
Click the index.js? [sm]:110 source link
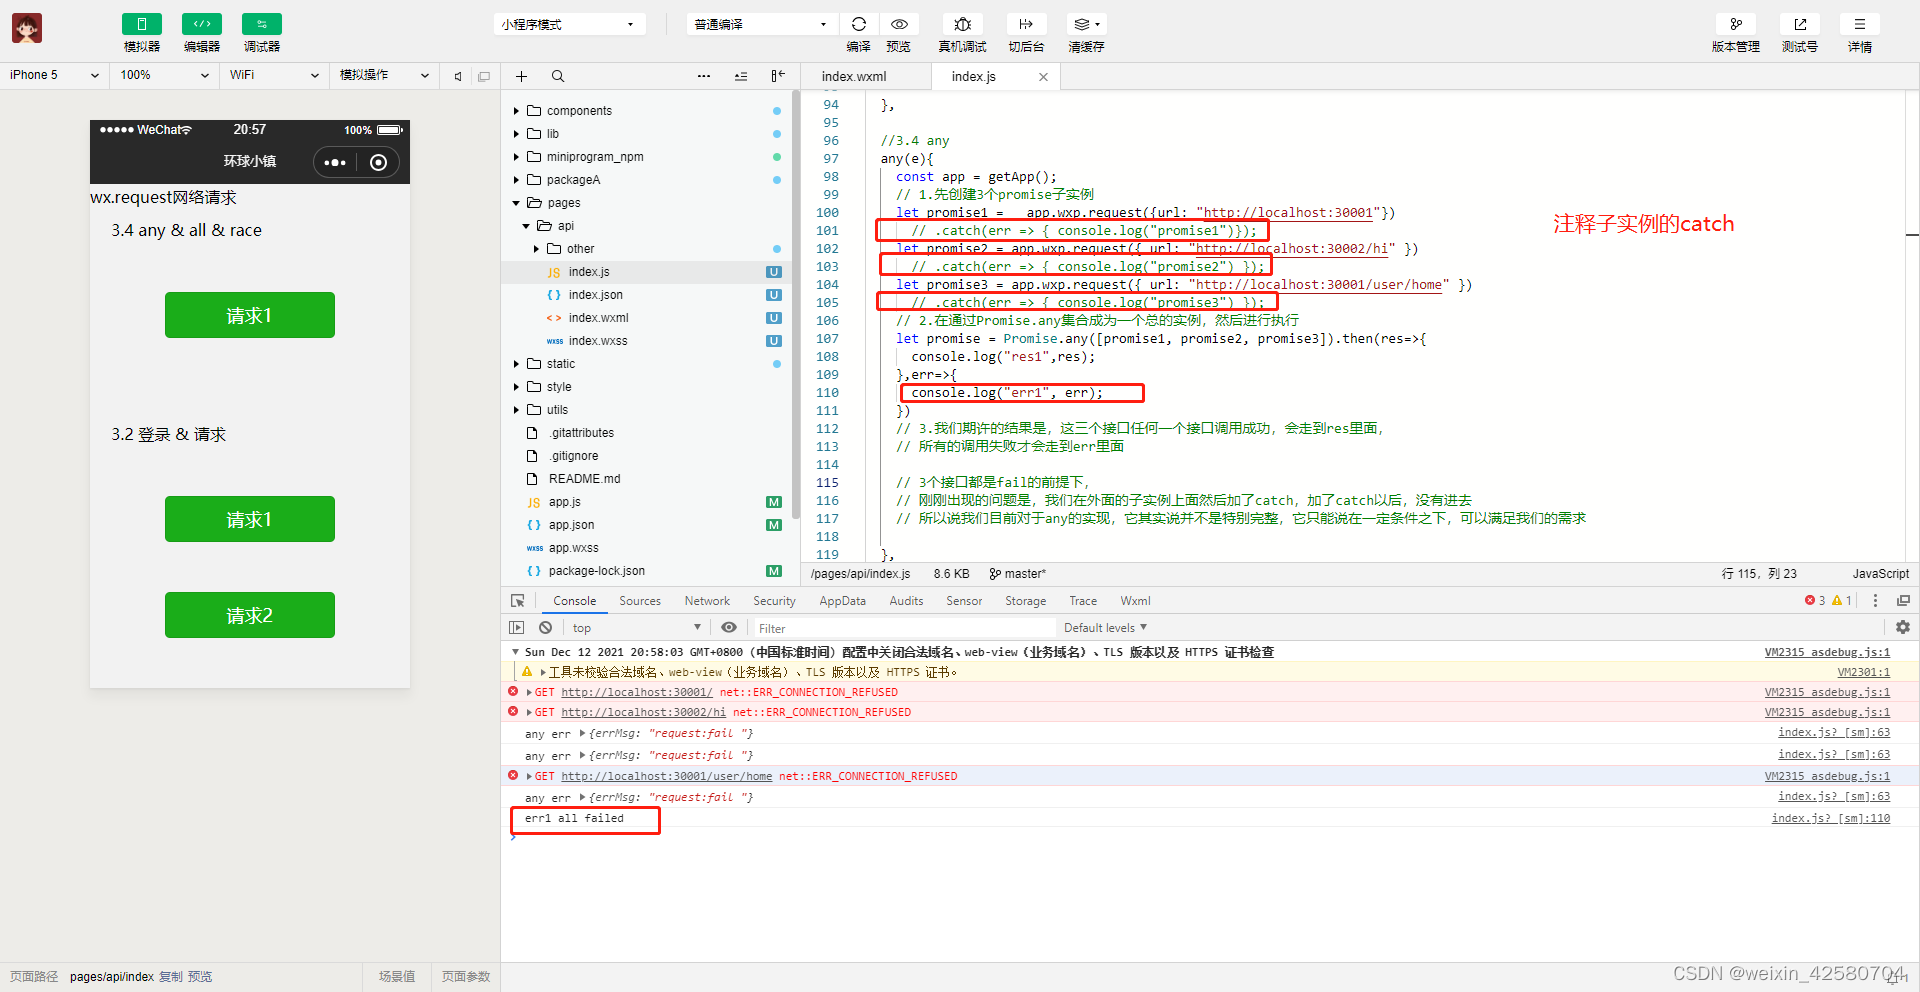(x=1831, y=818)
